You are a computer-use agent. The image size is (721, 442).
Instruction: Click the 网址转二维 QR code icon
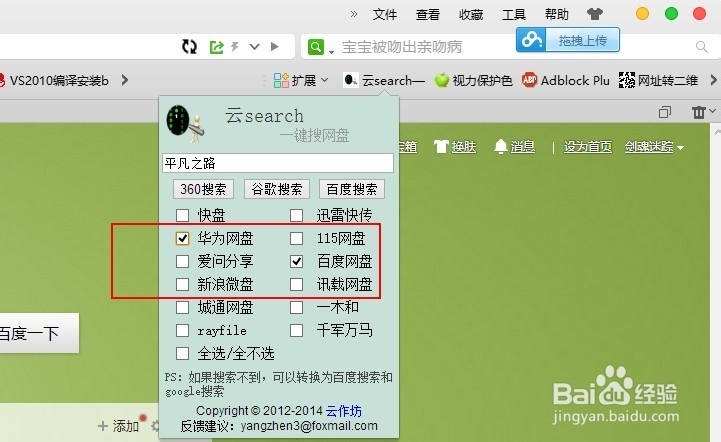[627, 80]
